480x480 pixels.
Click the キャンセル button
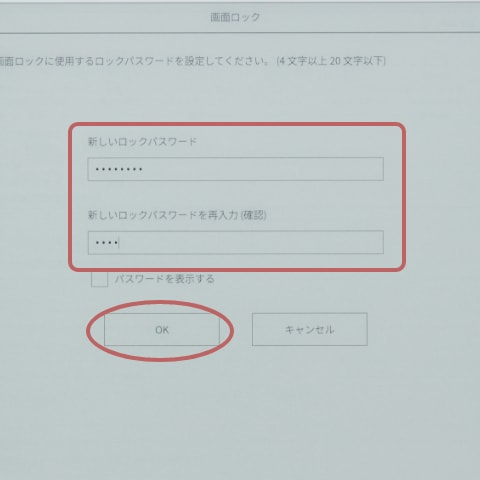pos(310,329)
